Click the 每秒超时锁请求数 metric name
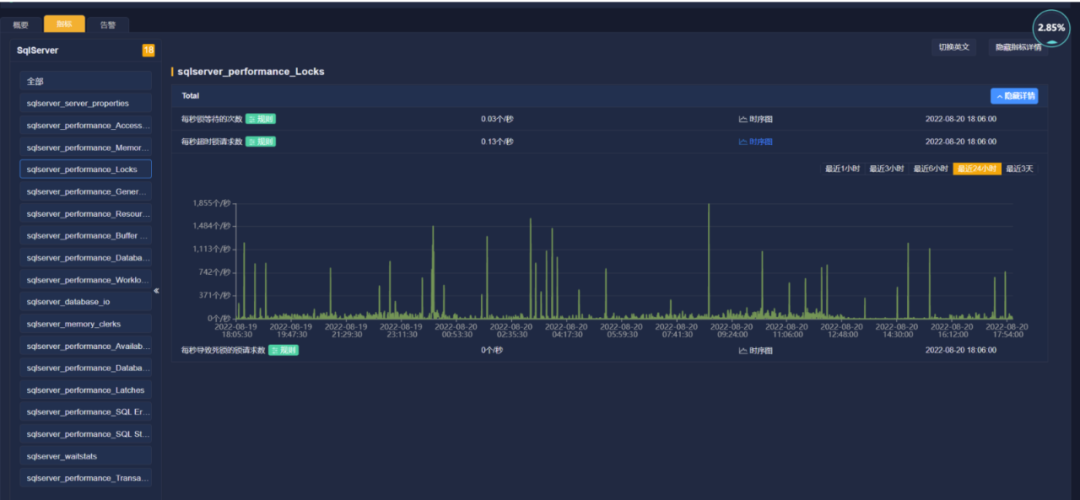 211,142
